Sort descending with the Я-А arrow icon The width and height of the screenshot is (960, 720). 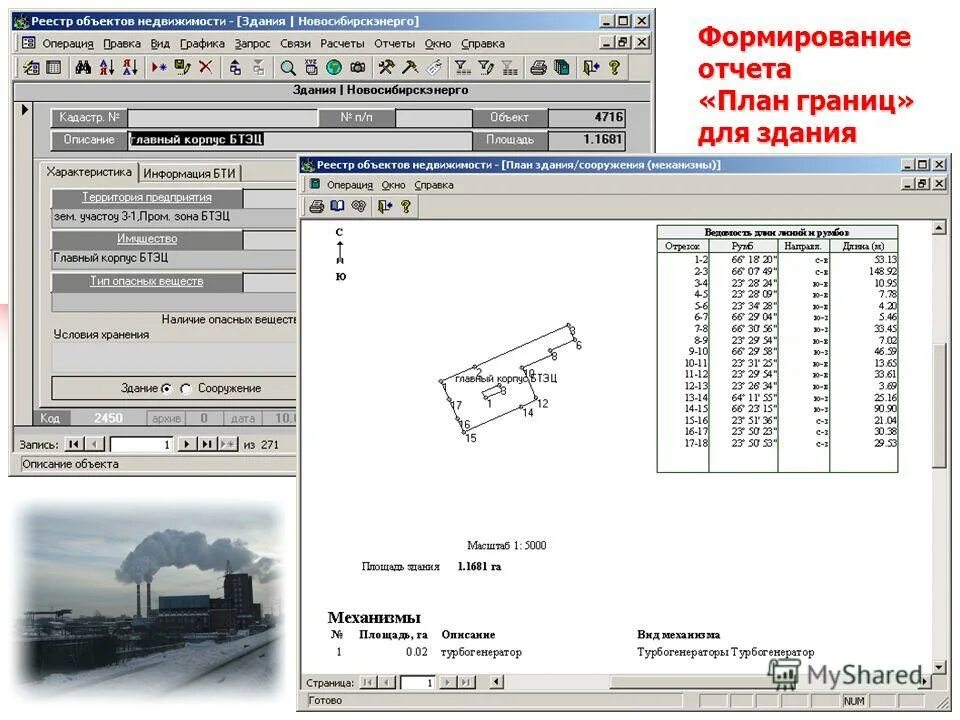[x=130, y=67]
